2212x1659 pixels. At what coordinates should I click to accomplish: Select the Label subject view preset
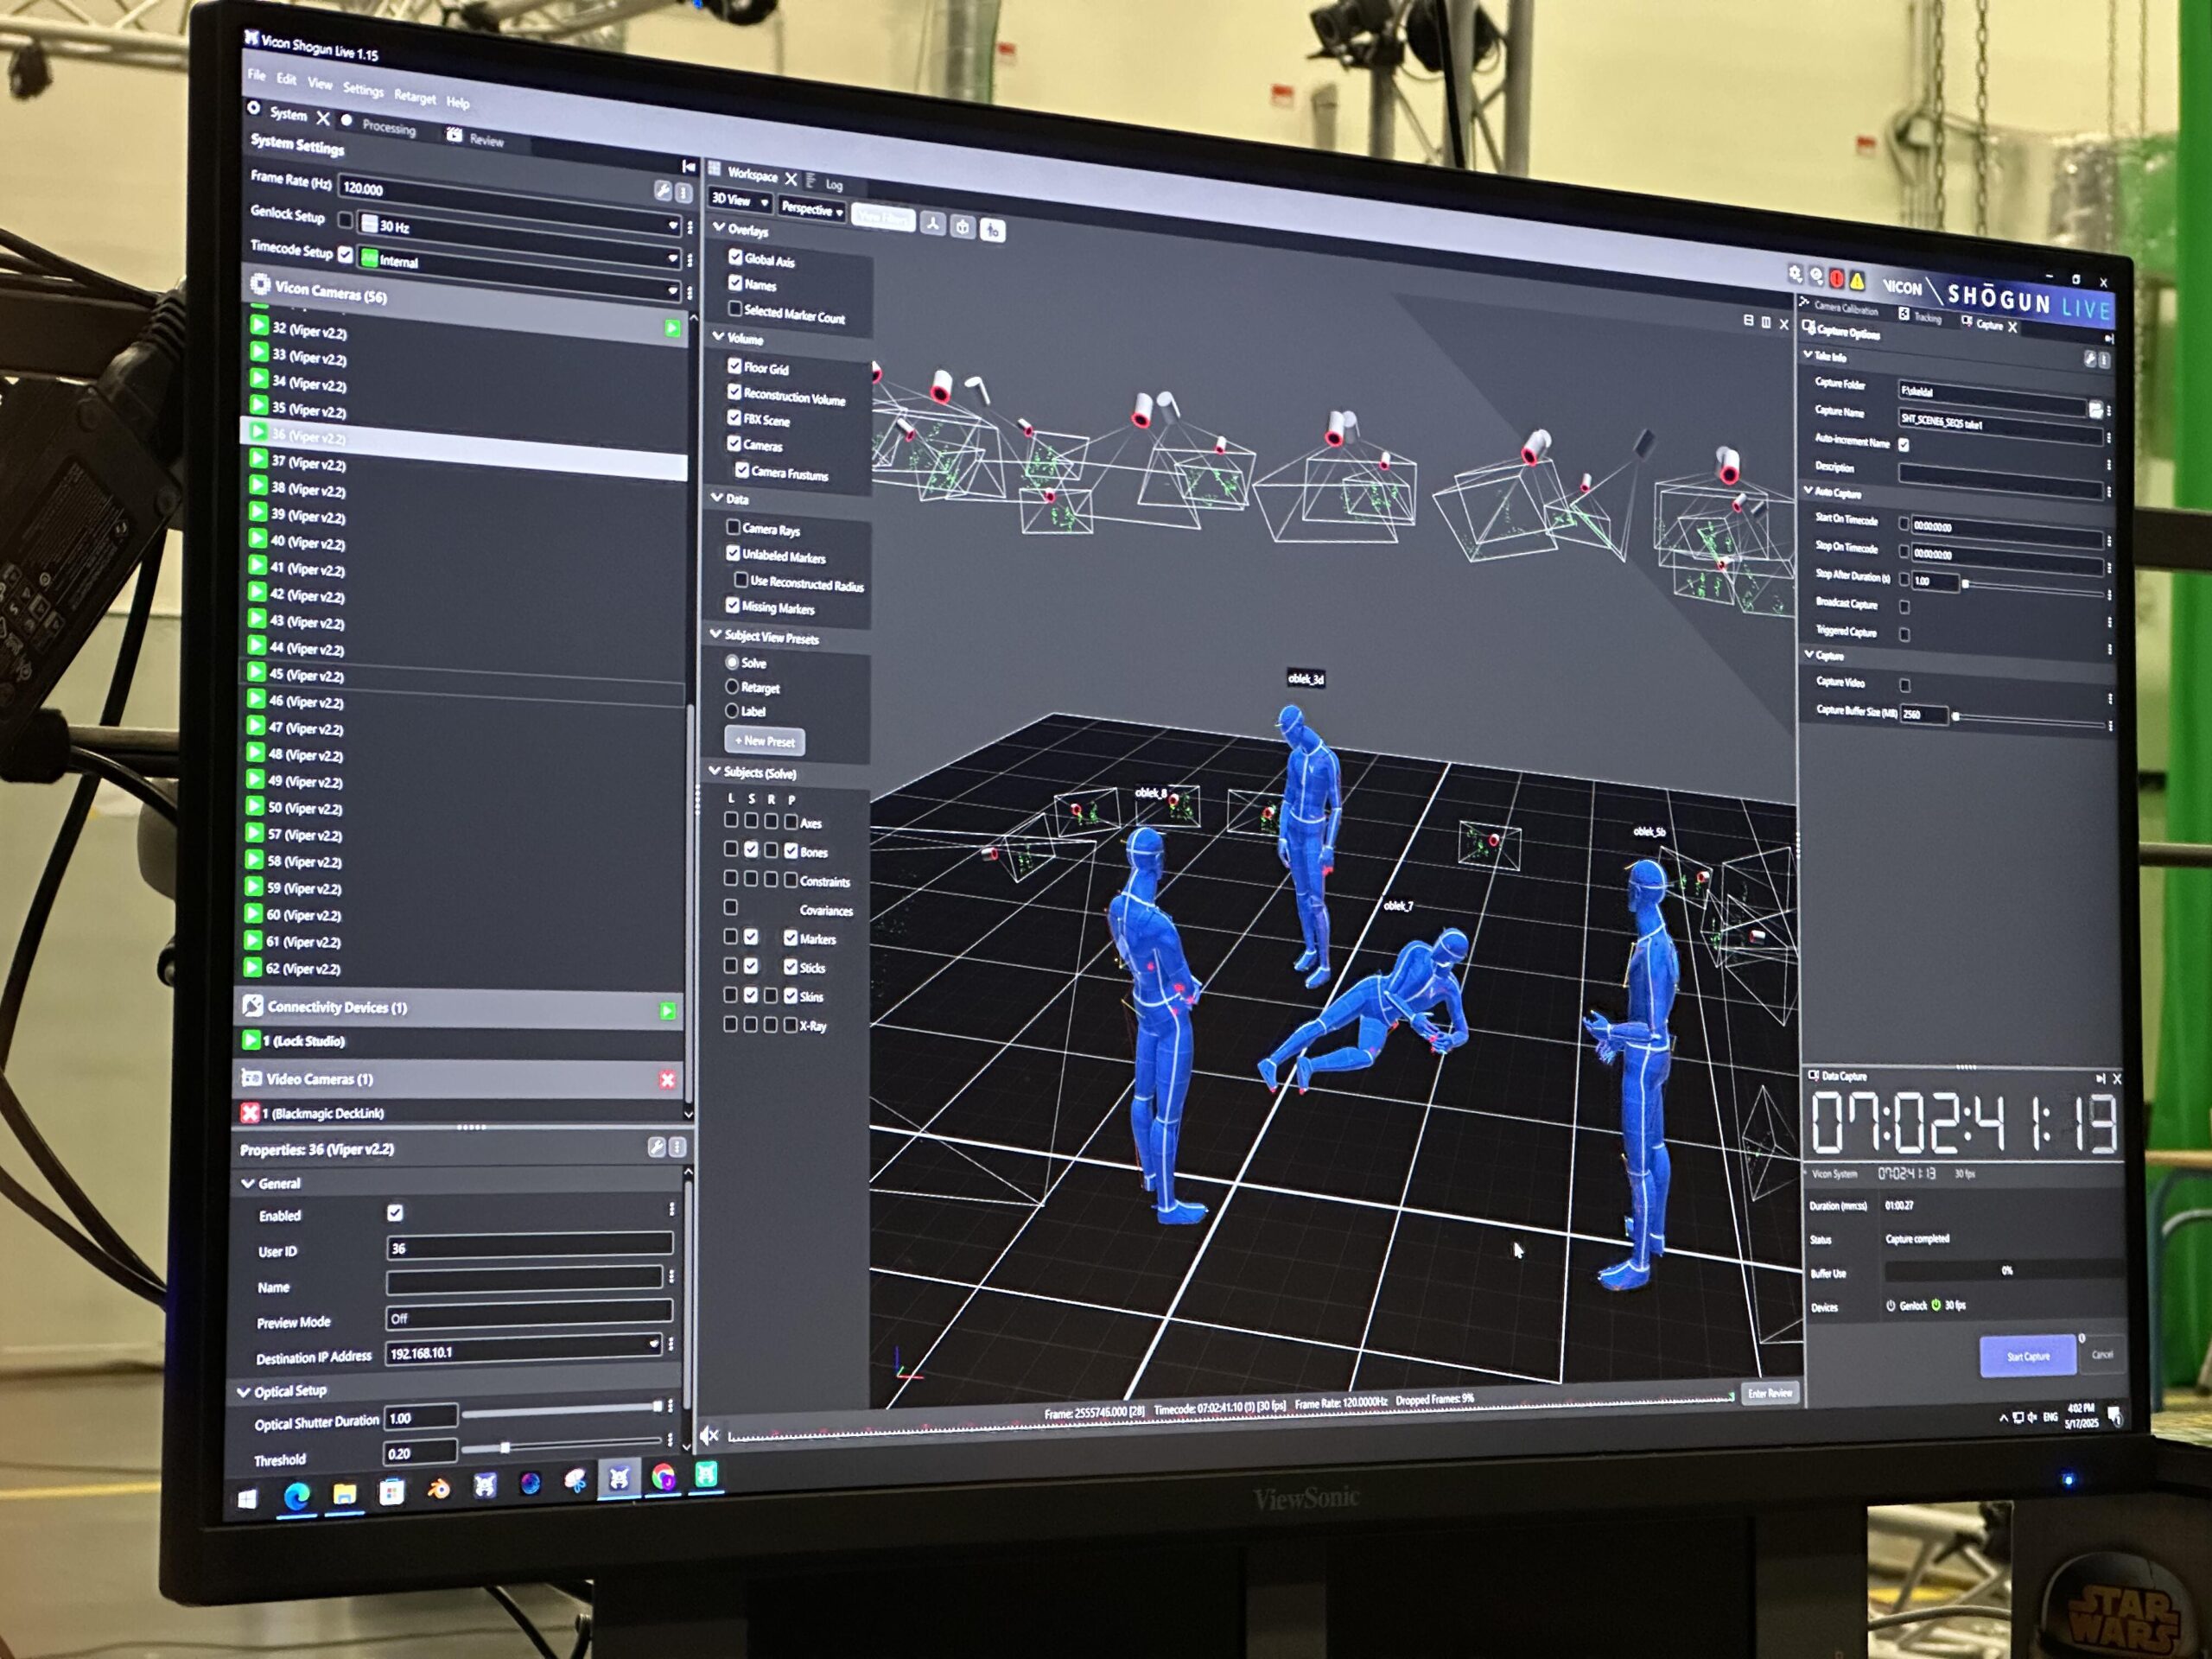click(x=732, y=710)
